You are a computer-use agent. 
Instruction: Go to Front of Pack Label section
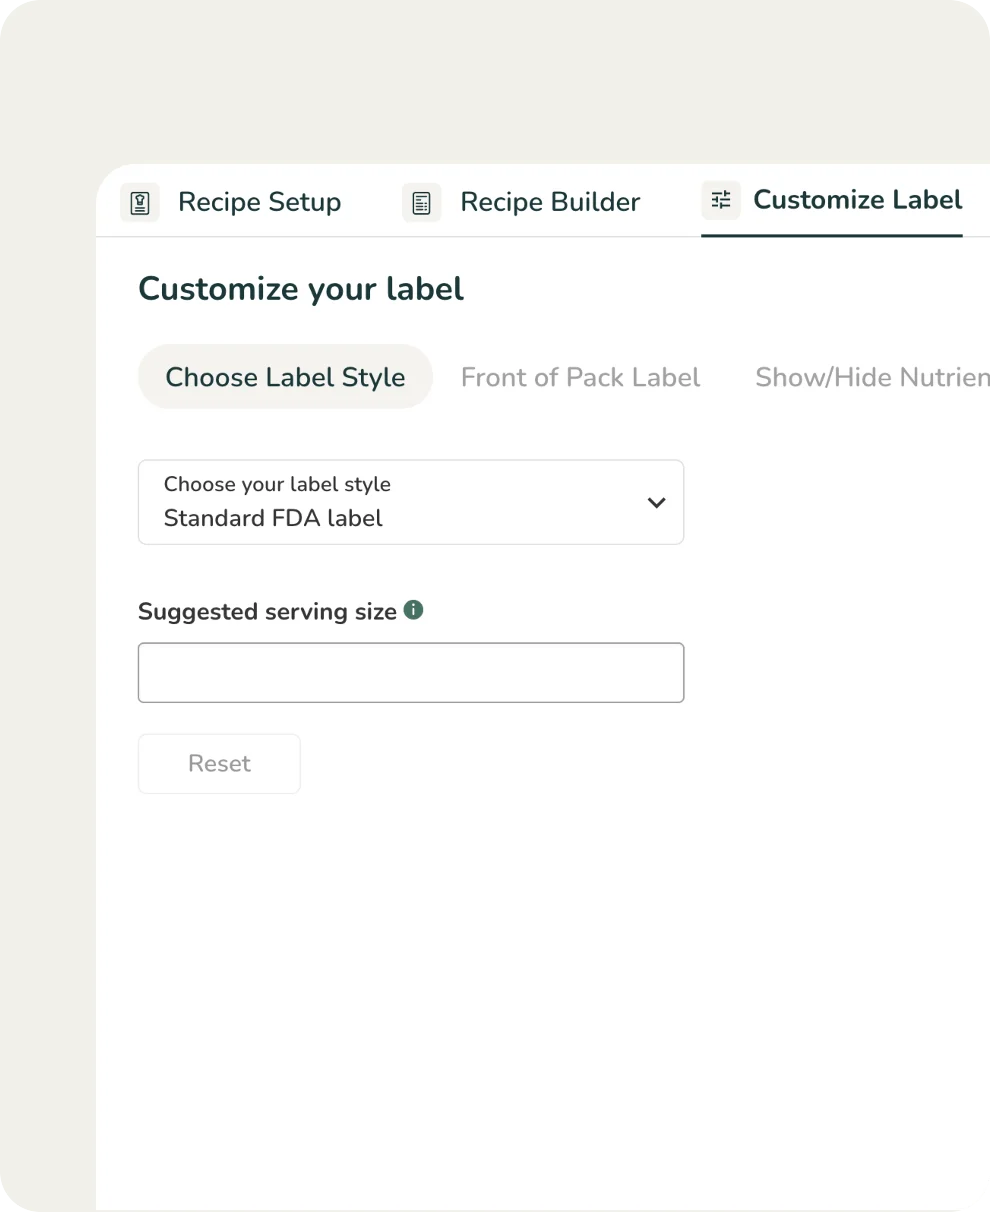click(x=580, y=377)
